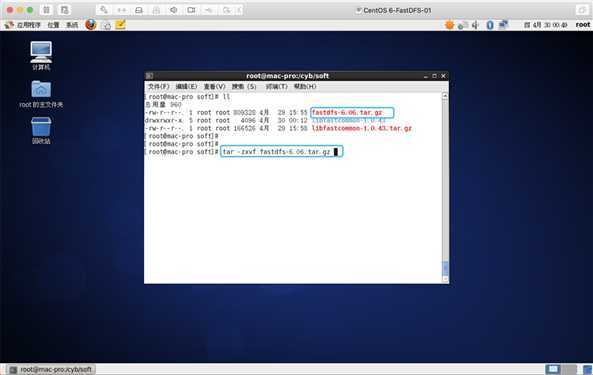Image resolution: width=593 pixels, height=375 pixels.
Task: Open the terminal 文件(F) menu
Action: point(158,87)
